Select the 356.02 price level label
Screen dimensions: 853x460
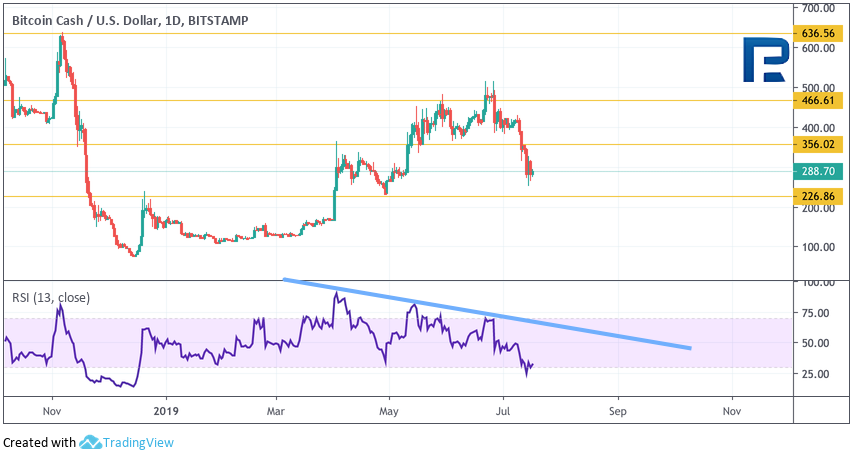(818, 144)
